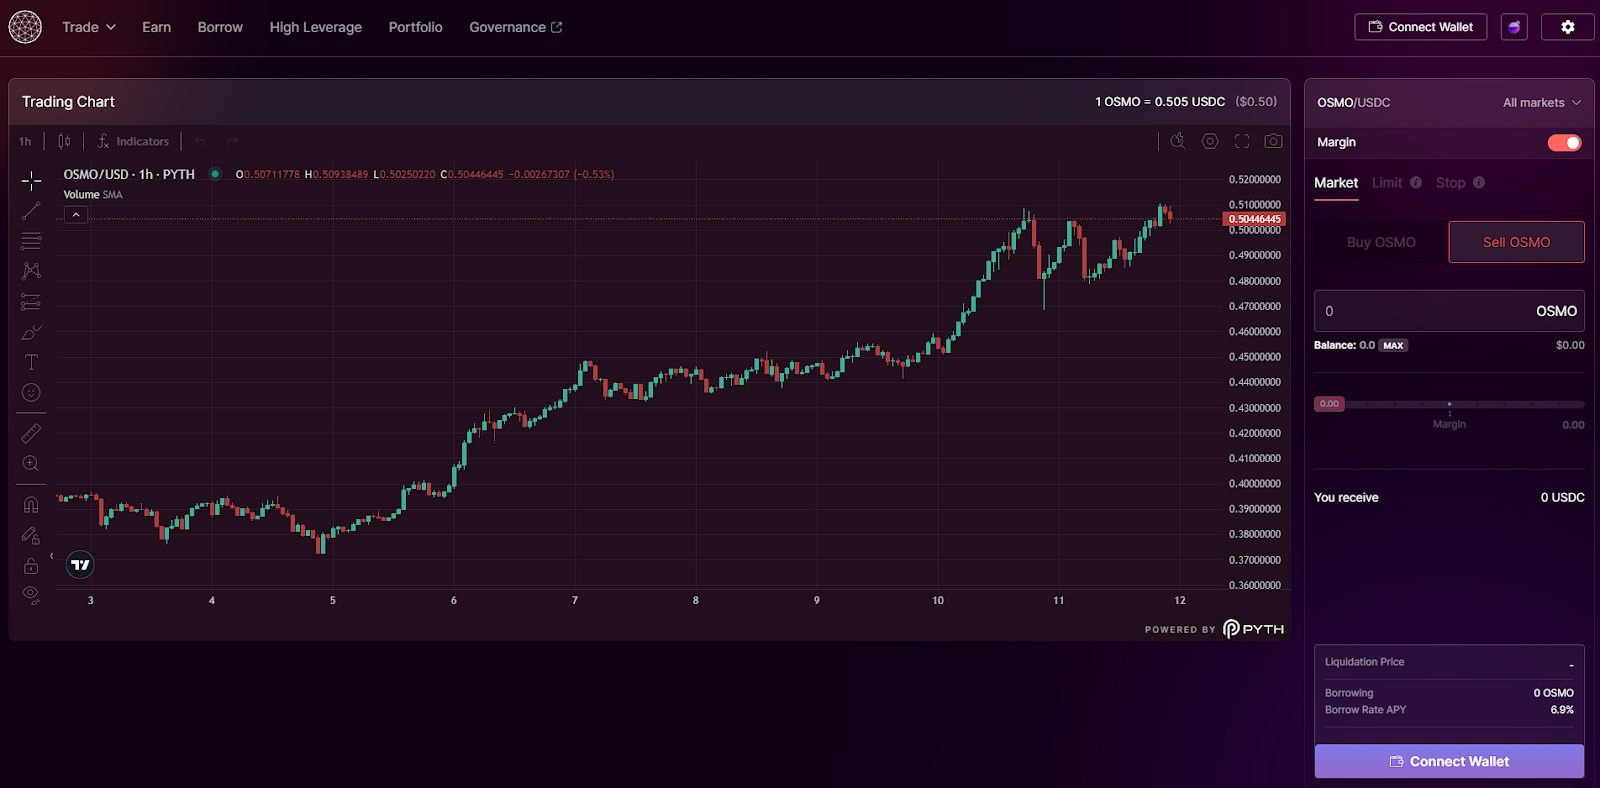Open the Earn page
The image size is (1600, 788).
pos(156,27)
